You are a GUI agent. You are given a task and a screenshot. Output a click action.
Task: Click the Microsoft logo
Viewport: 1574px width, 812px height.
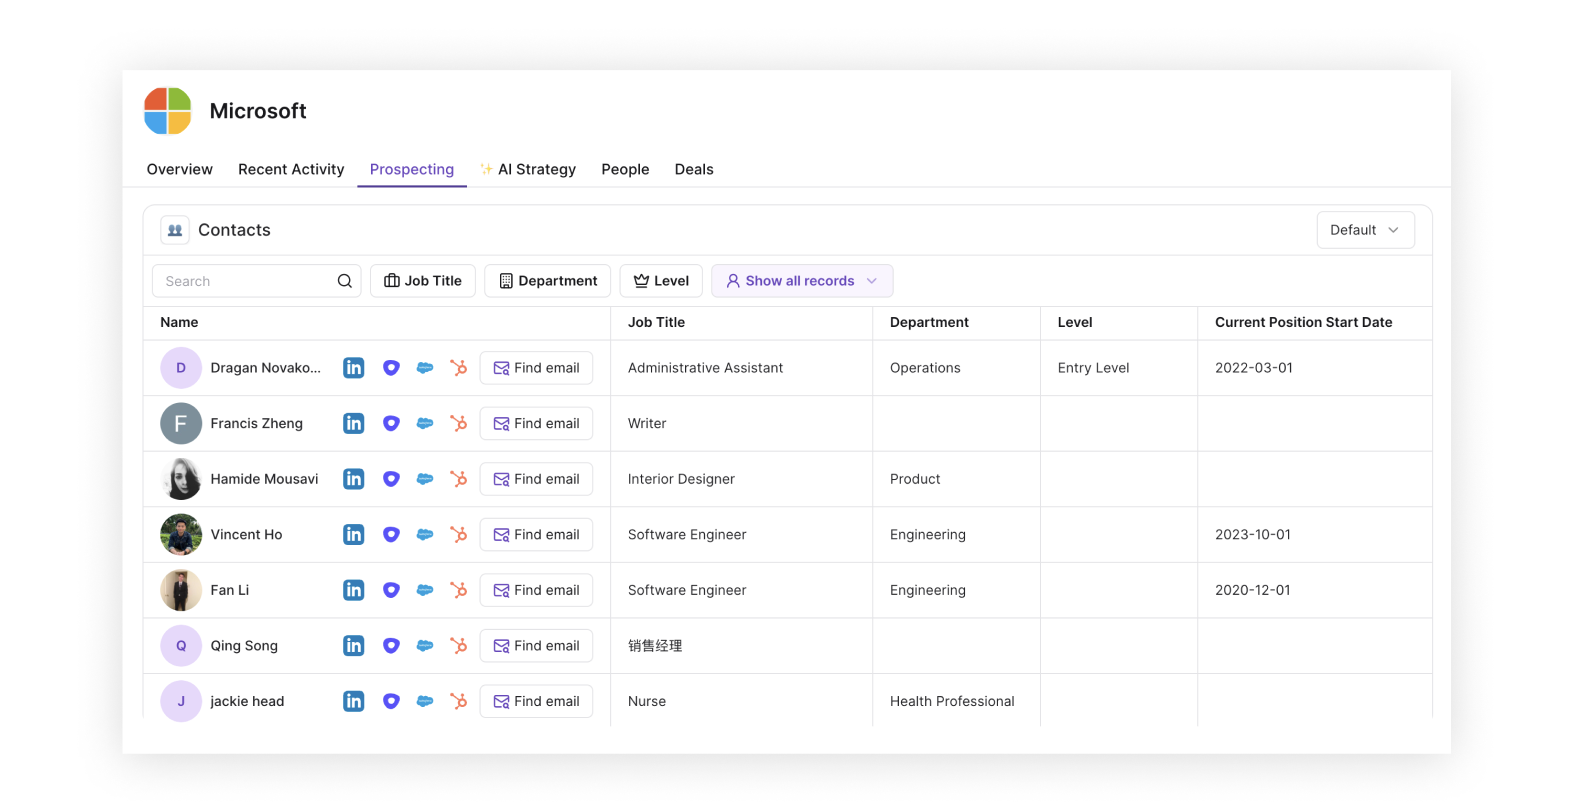[x=168, y=111]
